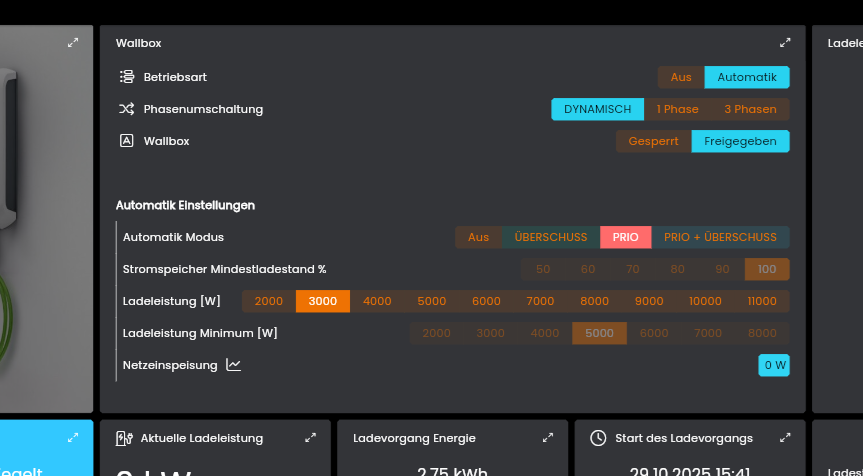Set Wallbox to Gesperrt

coord(653,141)
